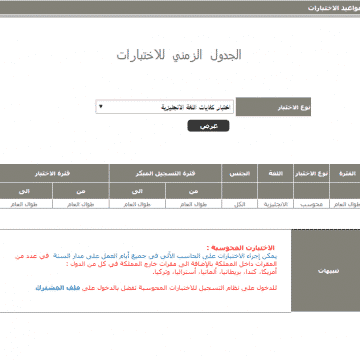Select the محوسب cell in the table row
The height and width of the screenshot is (360, 360).
click(x=311, y=204)
